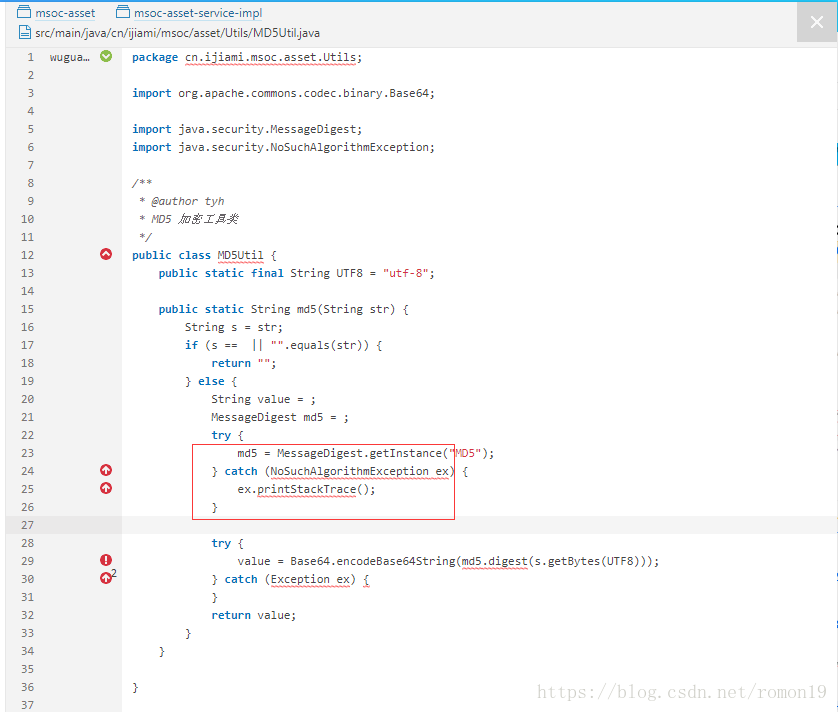Close the source viewer with the X
Screen dimensions: 838x712
(817, 22)
